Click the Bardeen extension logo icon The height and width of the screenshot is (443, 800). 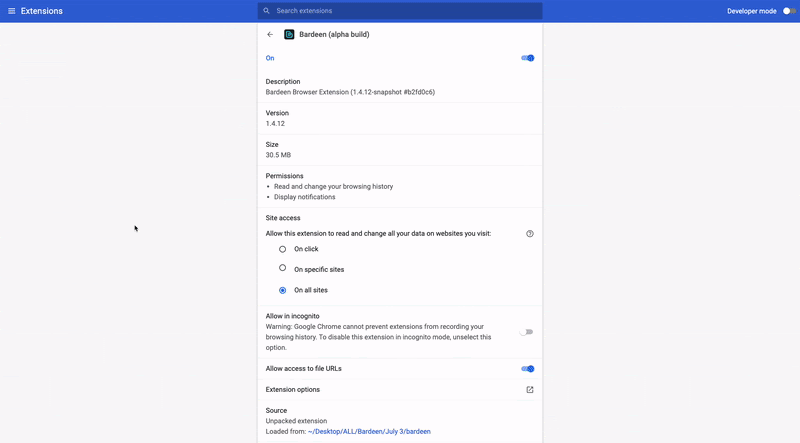coord(289,34)
